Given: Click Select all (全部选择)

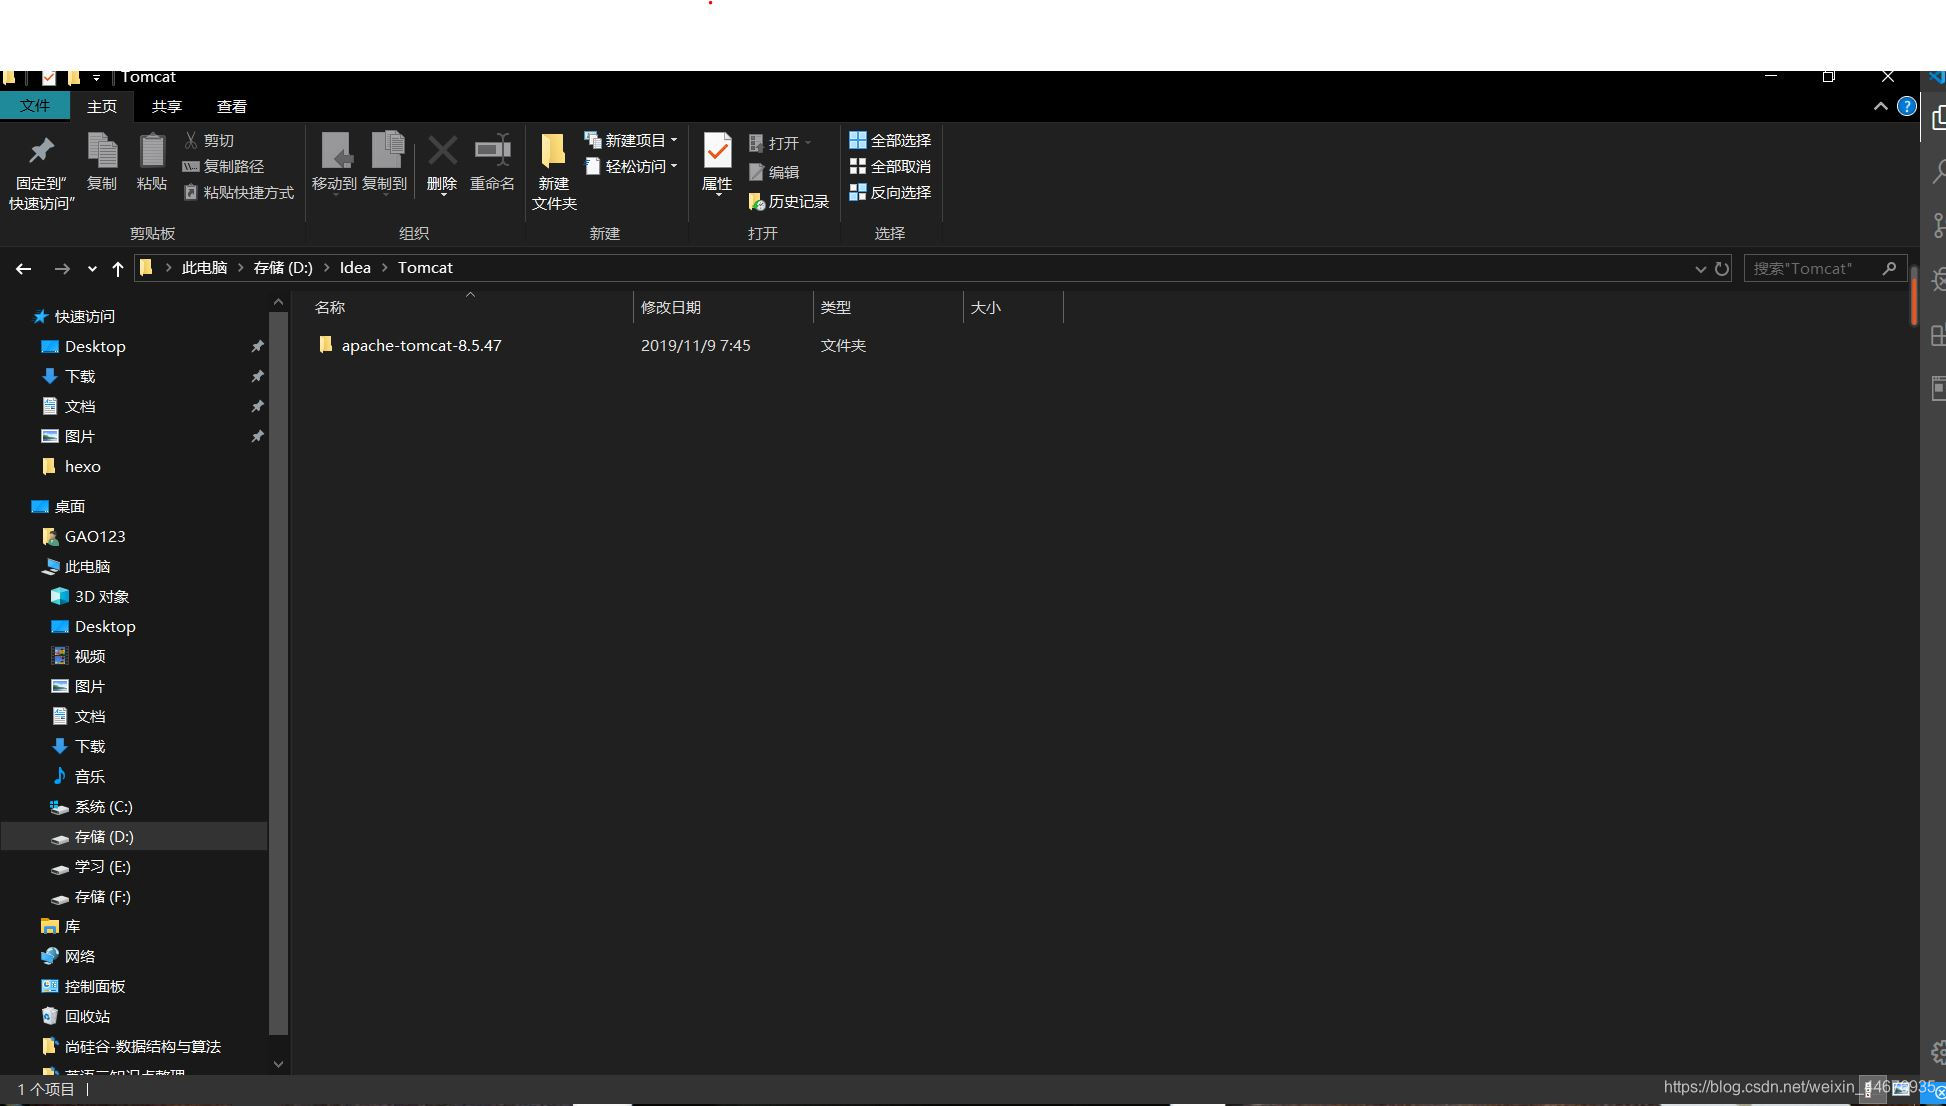Looking at the screenshot, I should pyautogui.click(x=890, y=140).
